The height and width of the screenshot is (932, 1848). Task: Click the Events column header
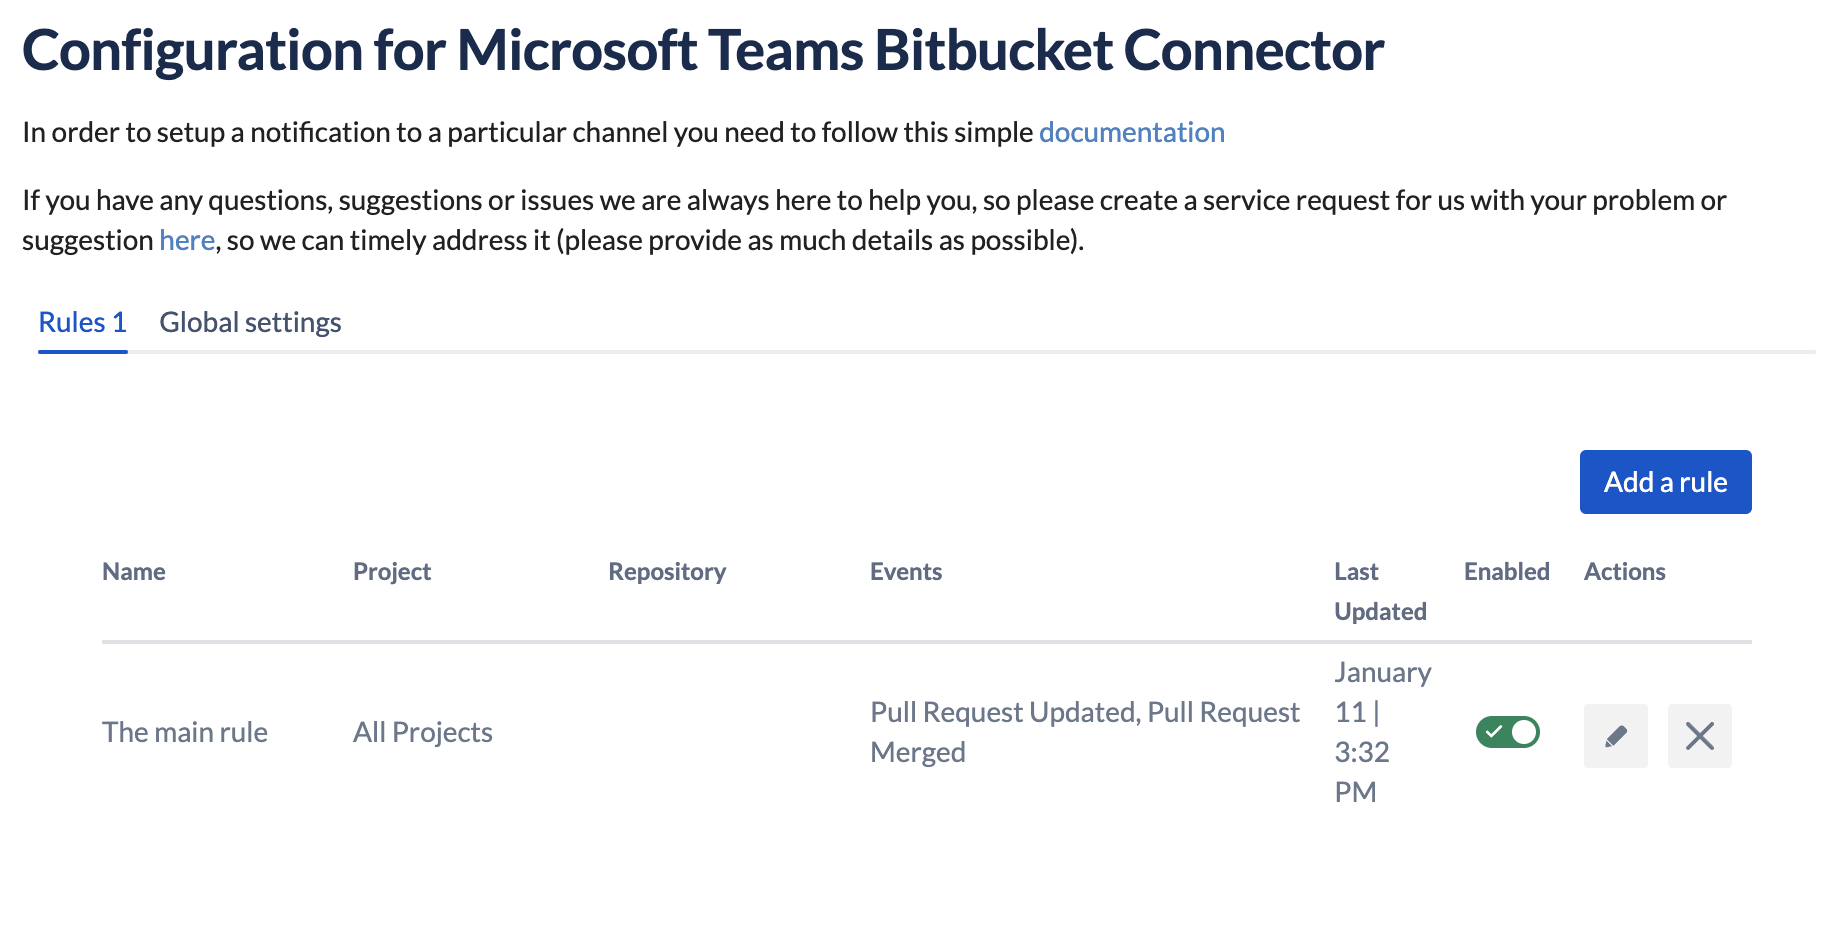(x=905, y=571)
